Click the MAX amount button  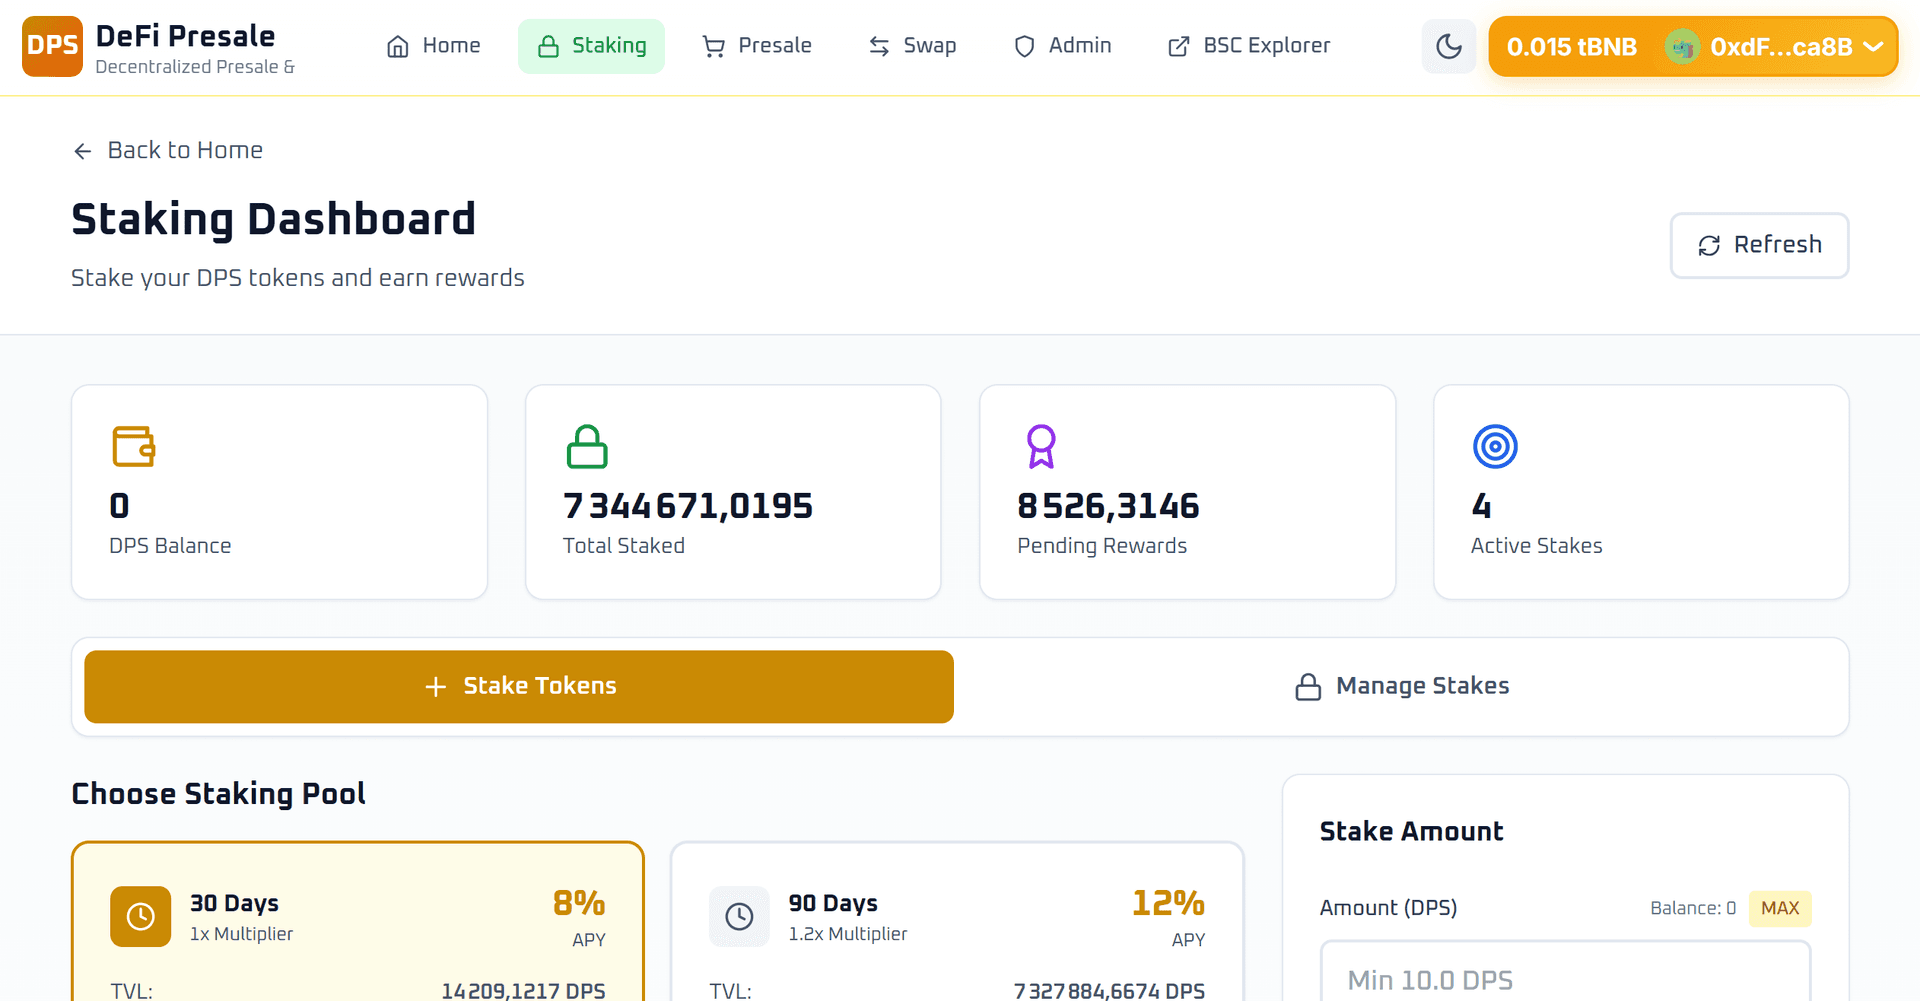pos(1779,908)
